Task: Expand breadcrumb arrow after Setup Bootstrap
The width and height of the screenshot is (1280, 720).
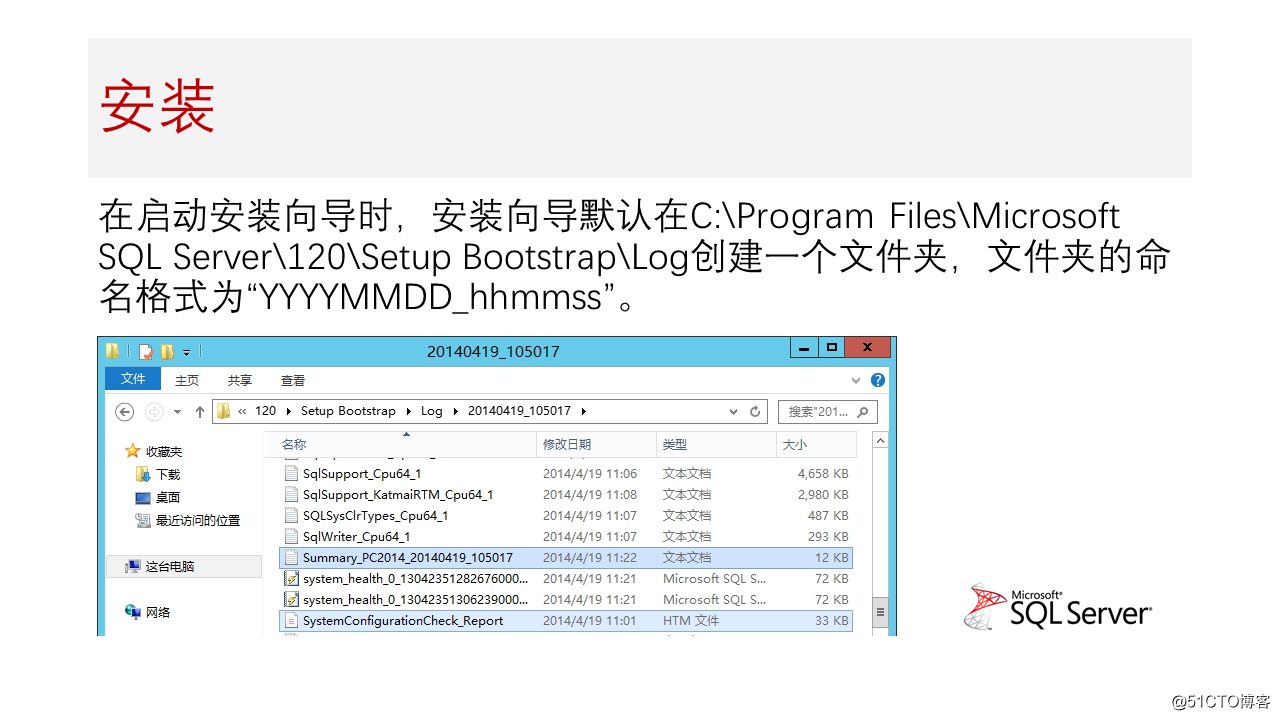Action: 410,411
